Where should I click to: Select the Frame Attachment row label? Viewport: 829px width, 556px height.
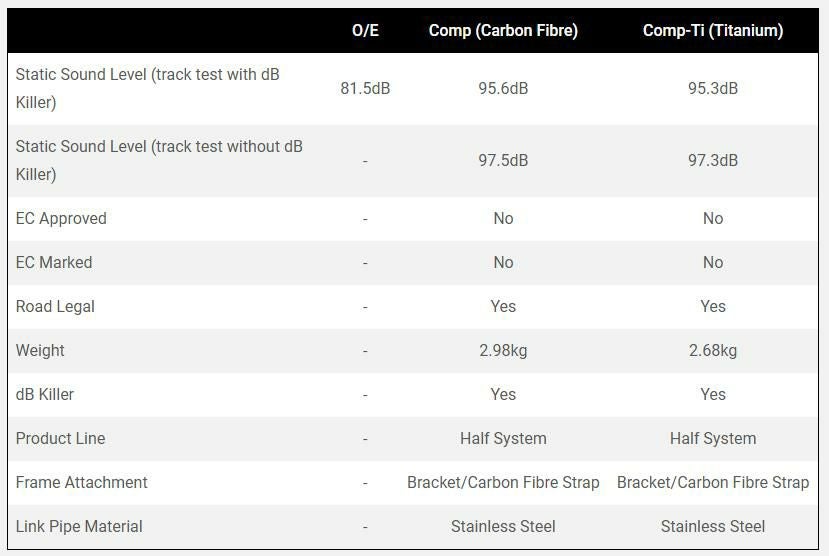81,482
